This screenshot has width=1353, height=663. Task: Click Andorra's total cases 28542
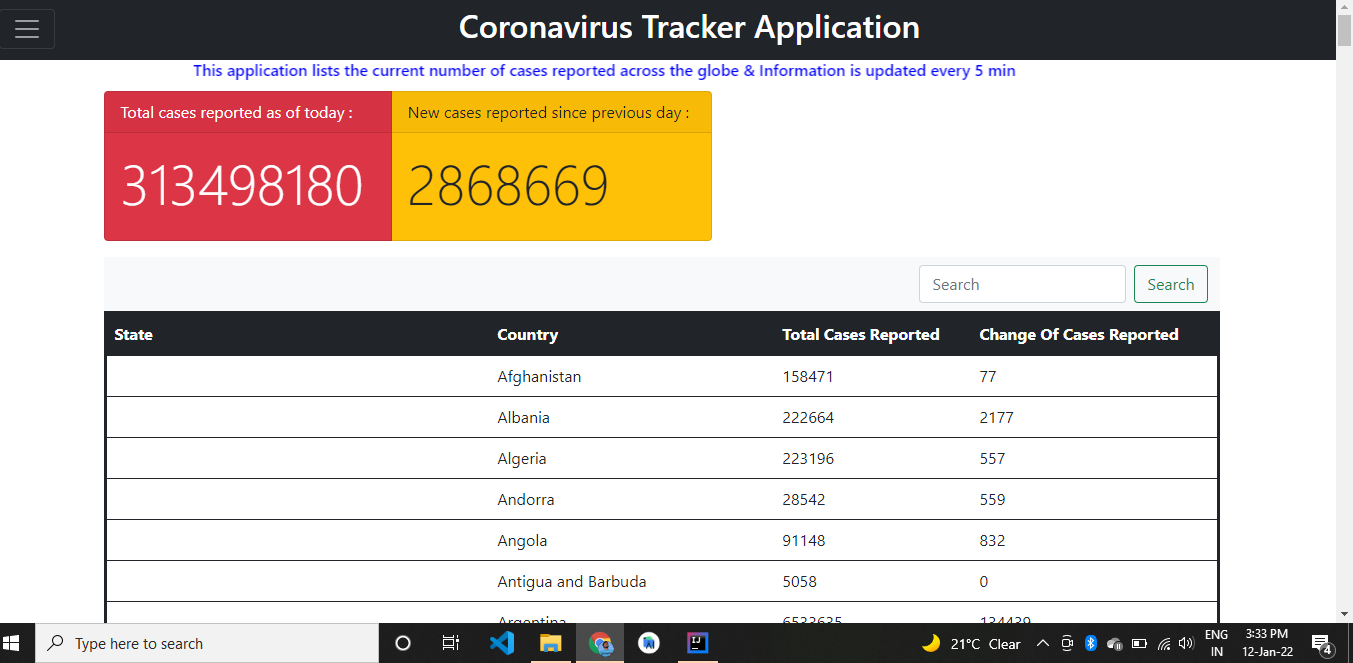pyautogui.click(x=804, y=500)
